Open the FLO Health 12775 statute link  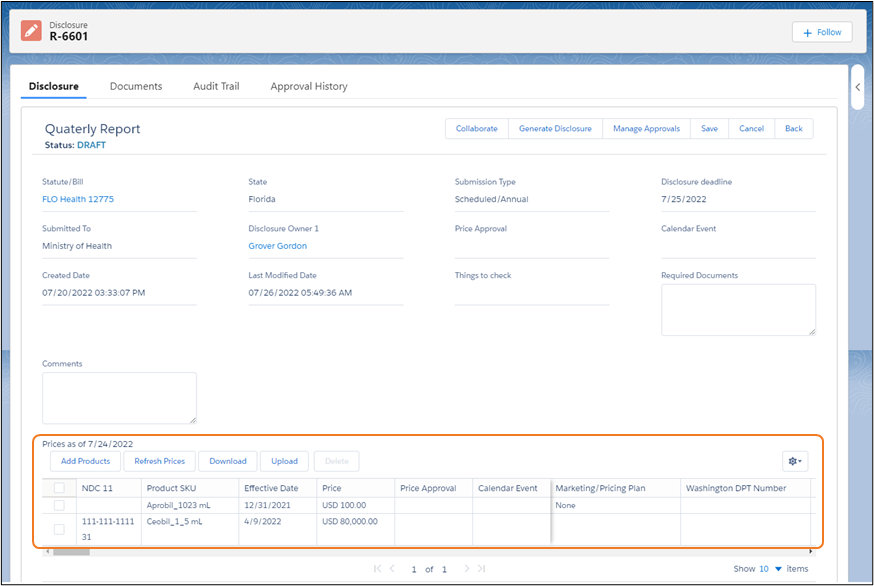pos(78,199)
